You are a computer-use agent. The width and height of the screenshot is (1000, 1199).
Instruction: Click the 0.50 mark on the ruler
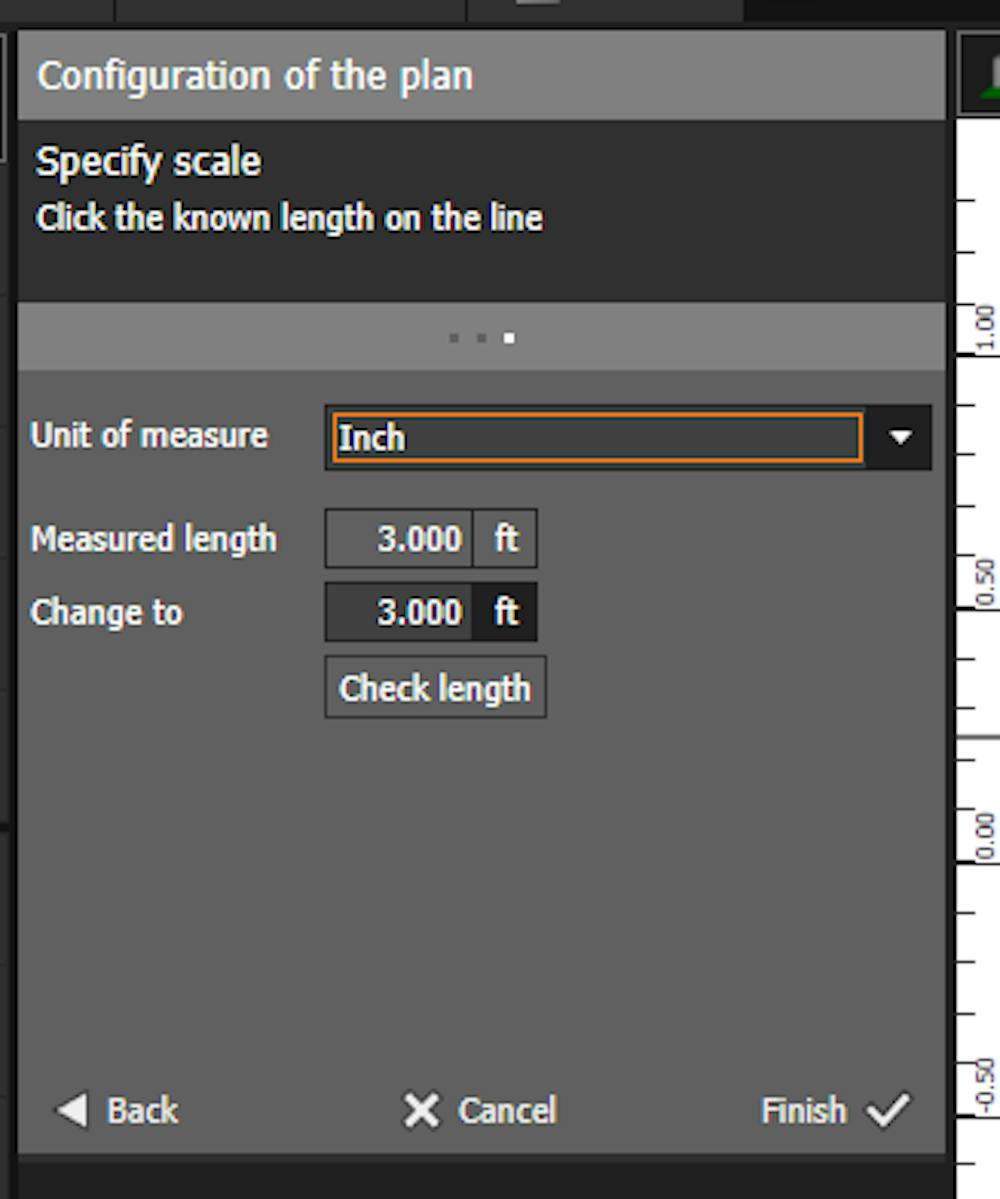[x=984, y=582]
